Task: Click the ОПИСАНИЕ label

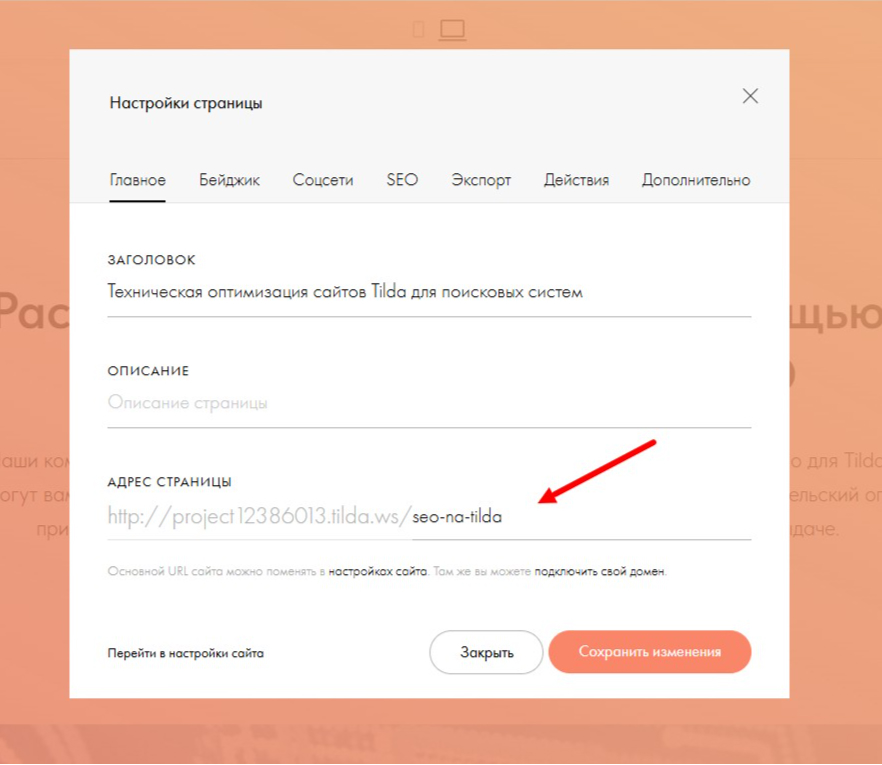Action: click(148, 371)
